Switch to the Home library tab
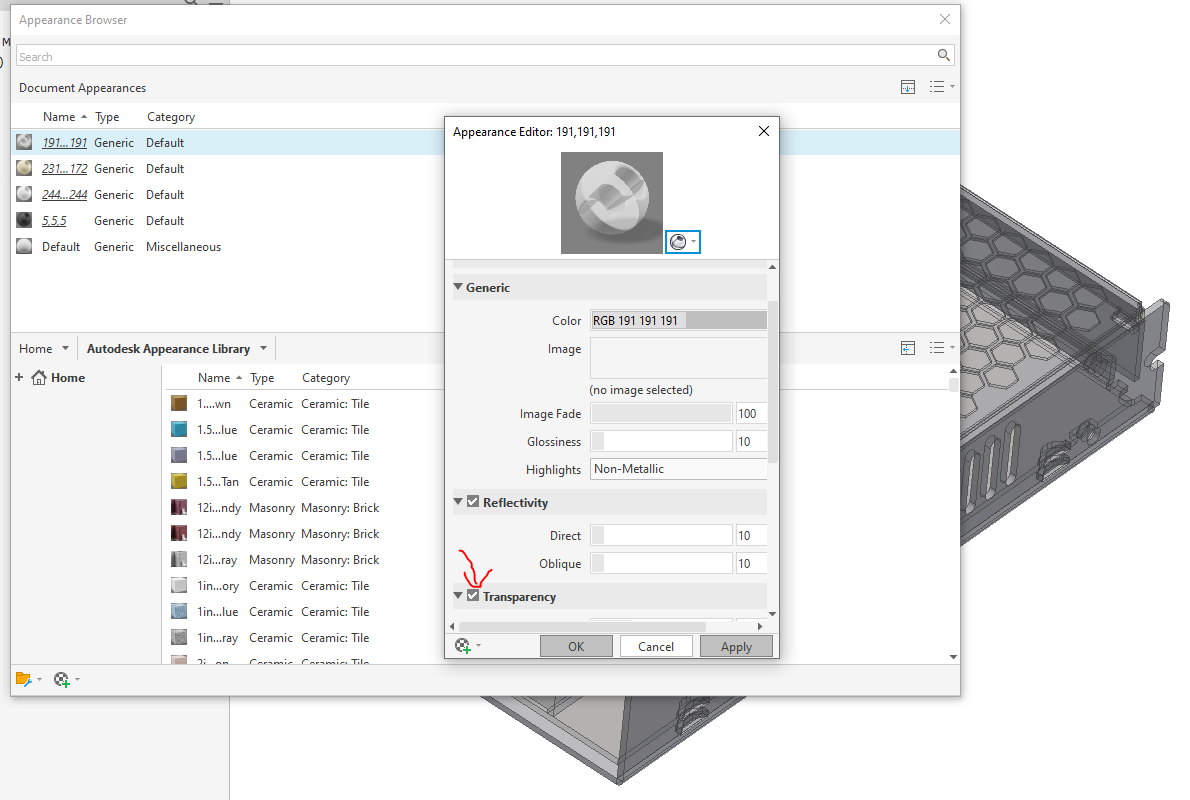Image resolution: width=1190 pixels, height=800 pixels. click(37, 348)
